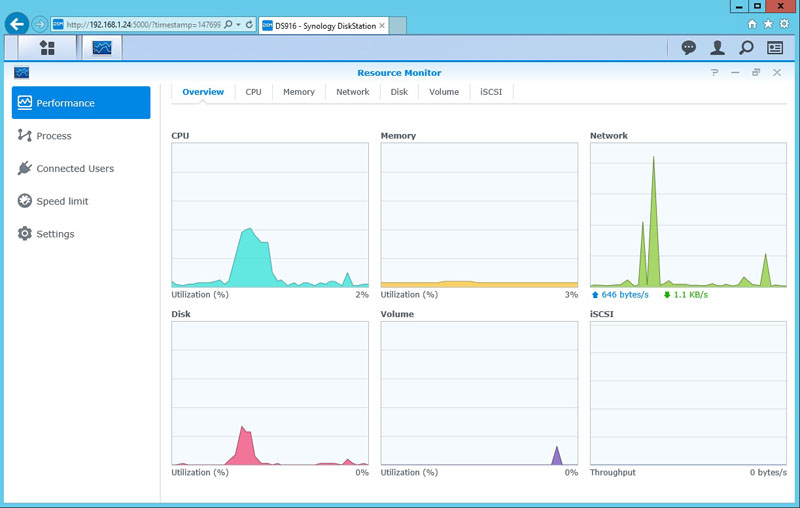Viewport: 800px width, 508px height.
Task: Open the user account options icon
Action: coord(717,47)
